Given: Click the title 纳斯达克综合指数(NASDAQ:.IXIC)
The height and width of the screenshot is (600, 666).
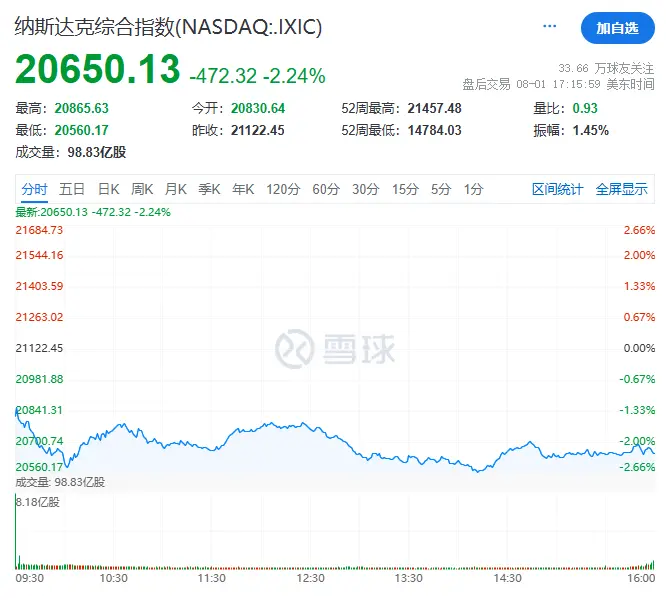Looking at the screenshot, I should click(x=168, y=27).
